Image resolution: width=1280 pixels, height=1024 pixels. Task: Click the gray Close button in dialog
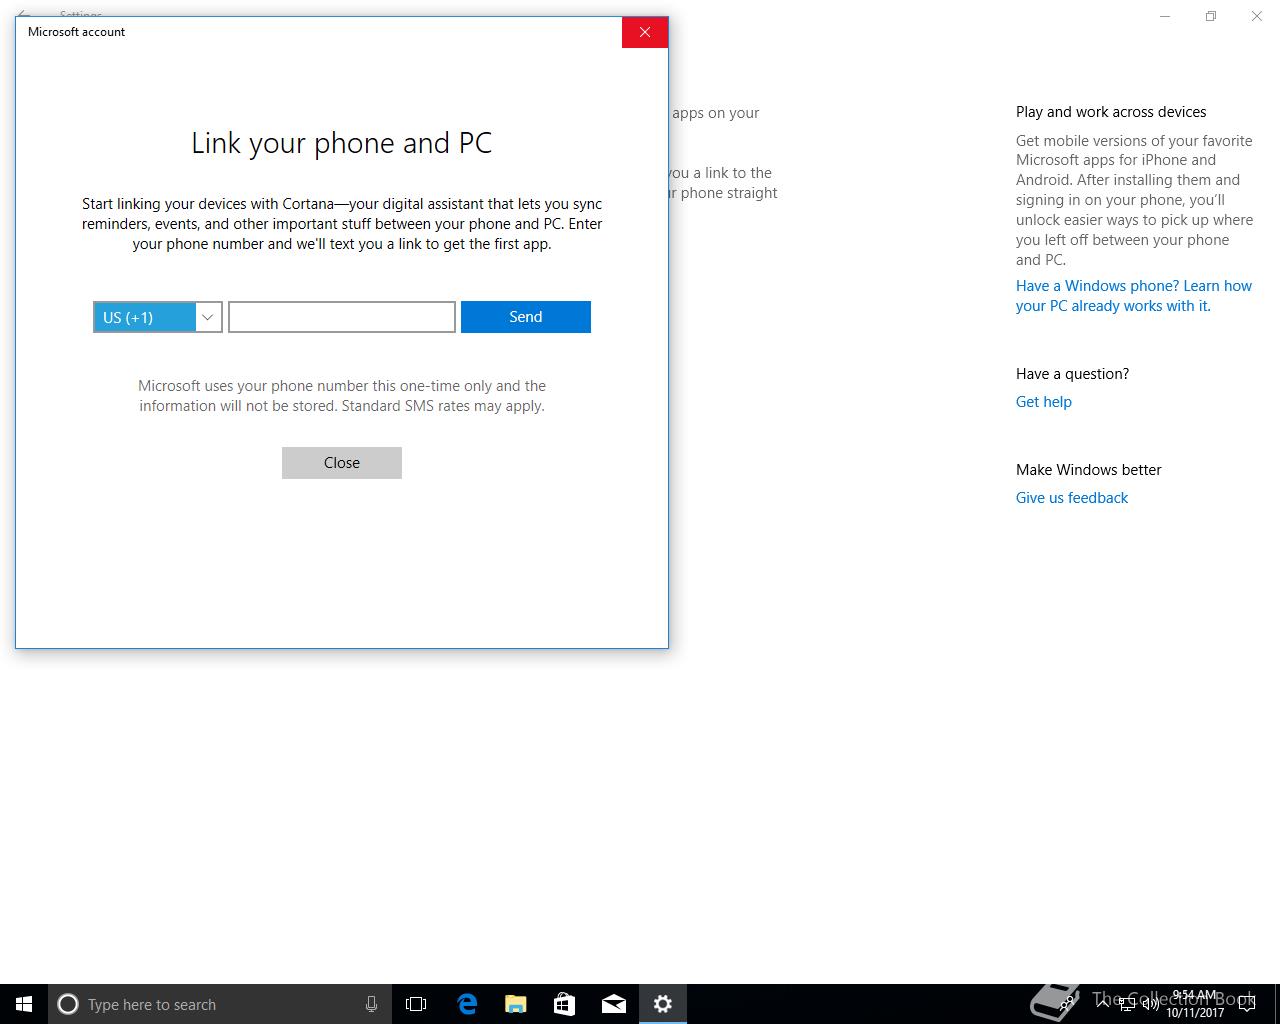pos(342,463)
